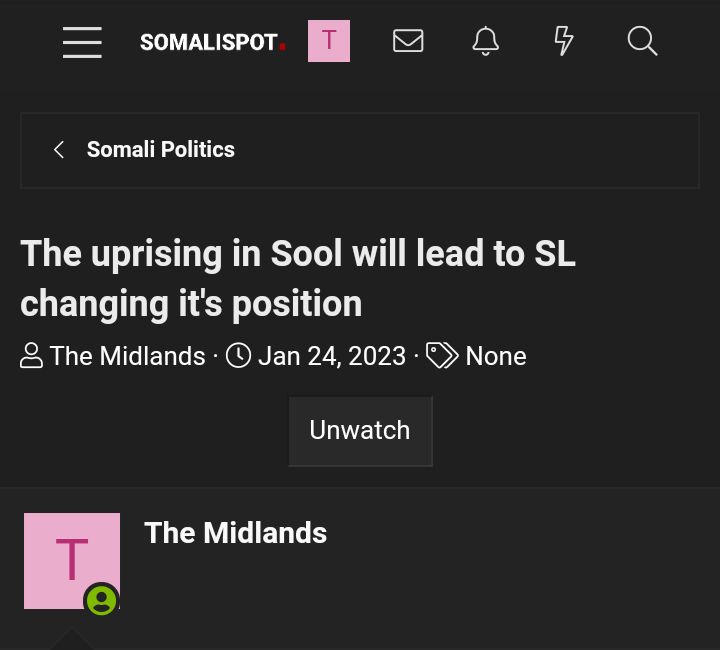720x650 pixels.
Task: Open the search magnifier icon
Action: pyautogui.click(x=642, y=41)
